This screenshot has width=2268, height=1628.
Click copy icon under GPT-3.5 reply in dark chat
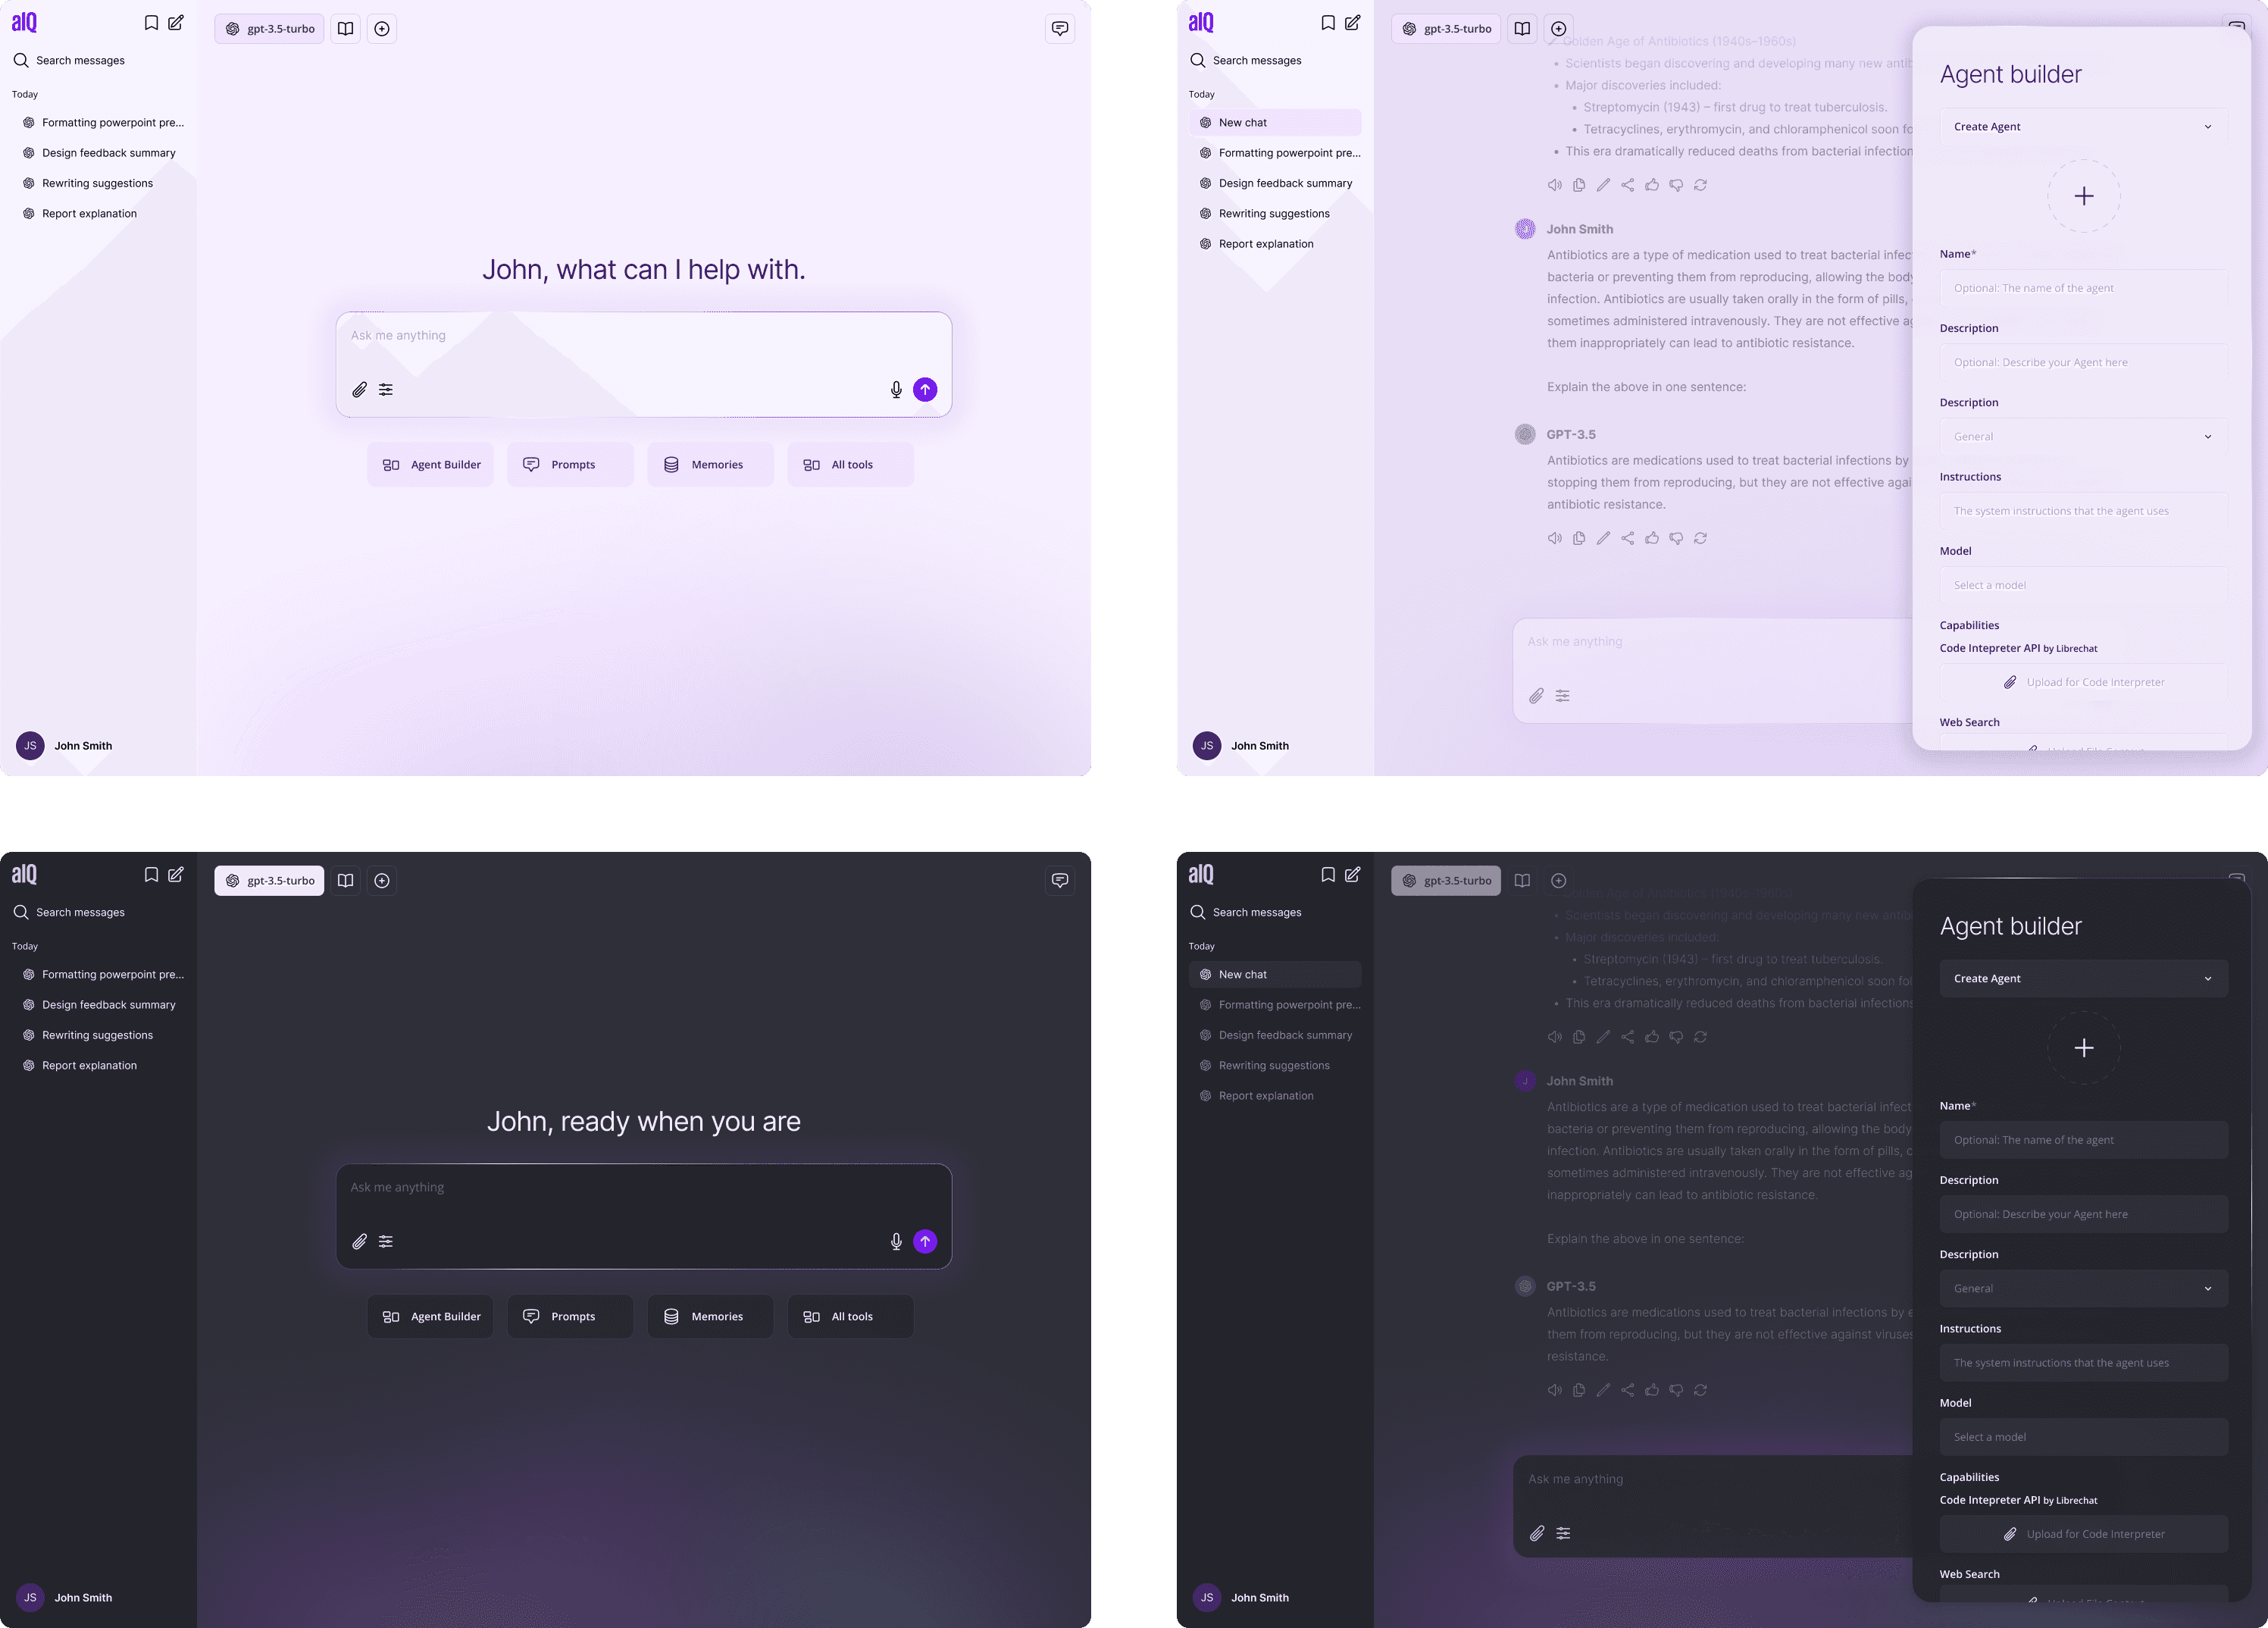pyautogui.click(x=1579, y=1390)
